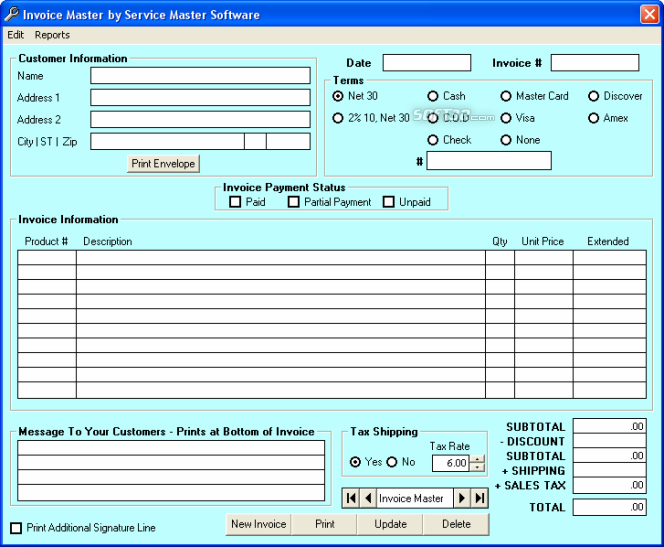
Task: Click first customer message line
Action: click(x=171, y=448)
